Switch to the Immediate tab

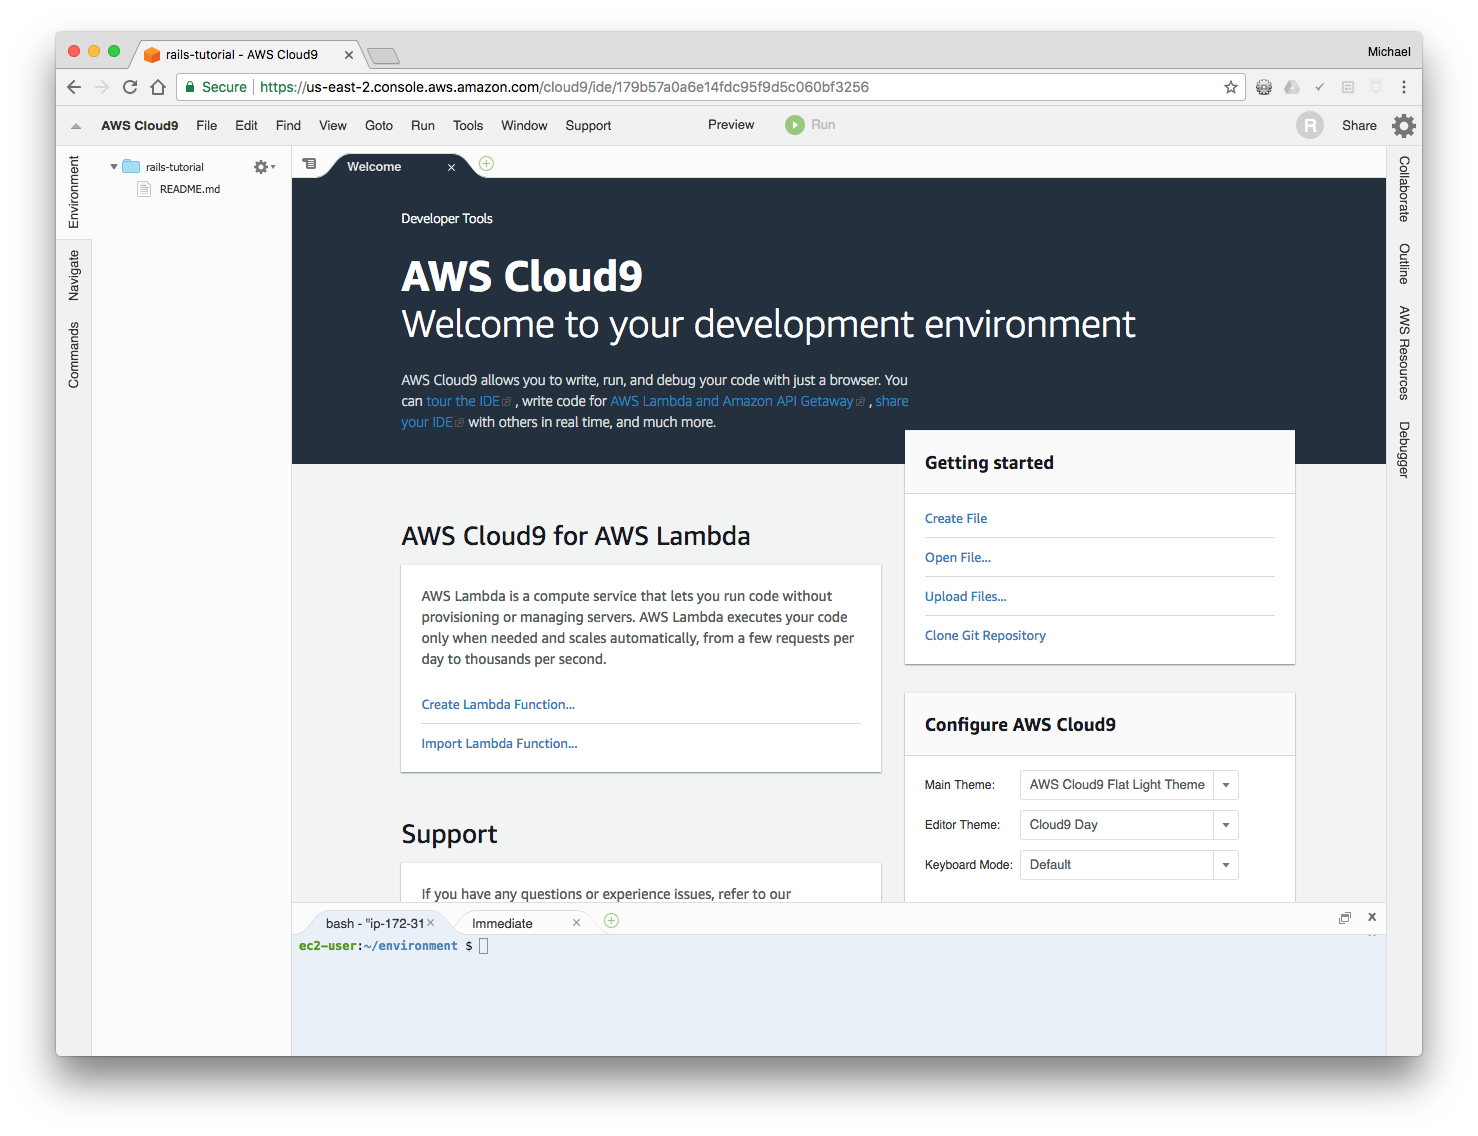point(502,924)
